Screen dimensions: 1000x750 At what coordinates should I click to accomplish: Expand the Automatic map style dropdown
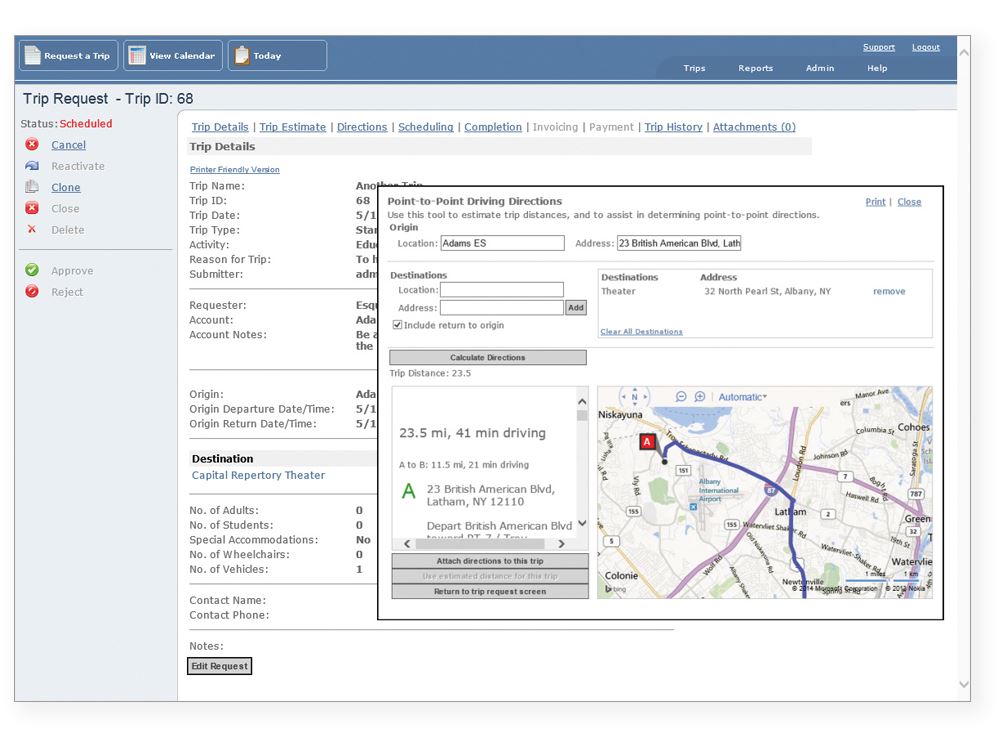tap(742, 397)
